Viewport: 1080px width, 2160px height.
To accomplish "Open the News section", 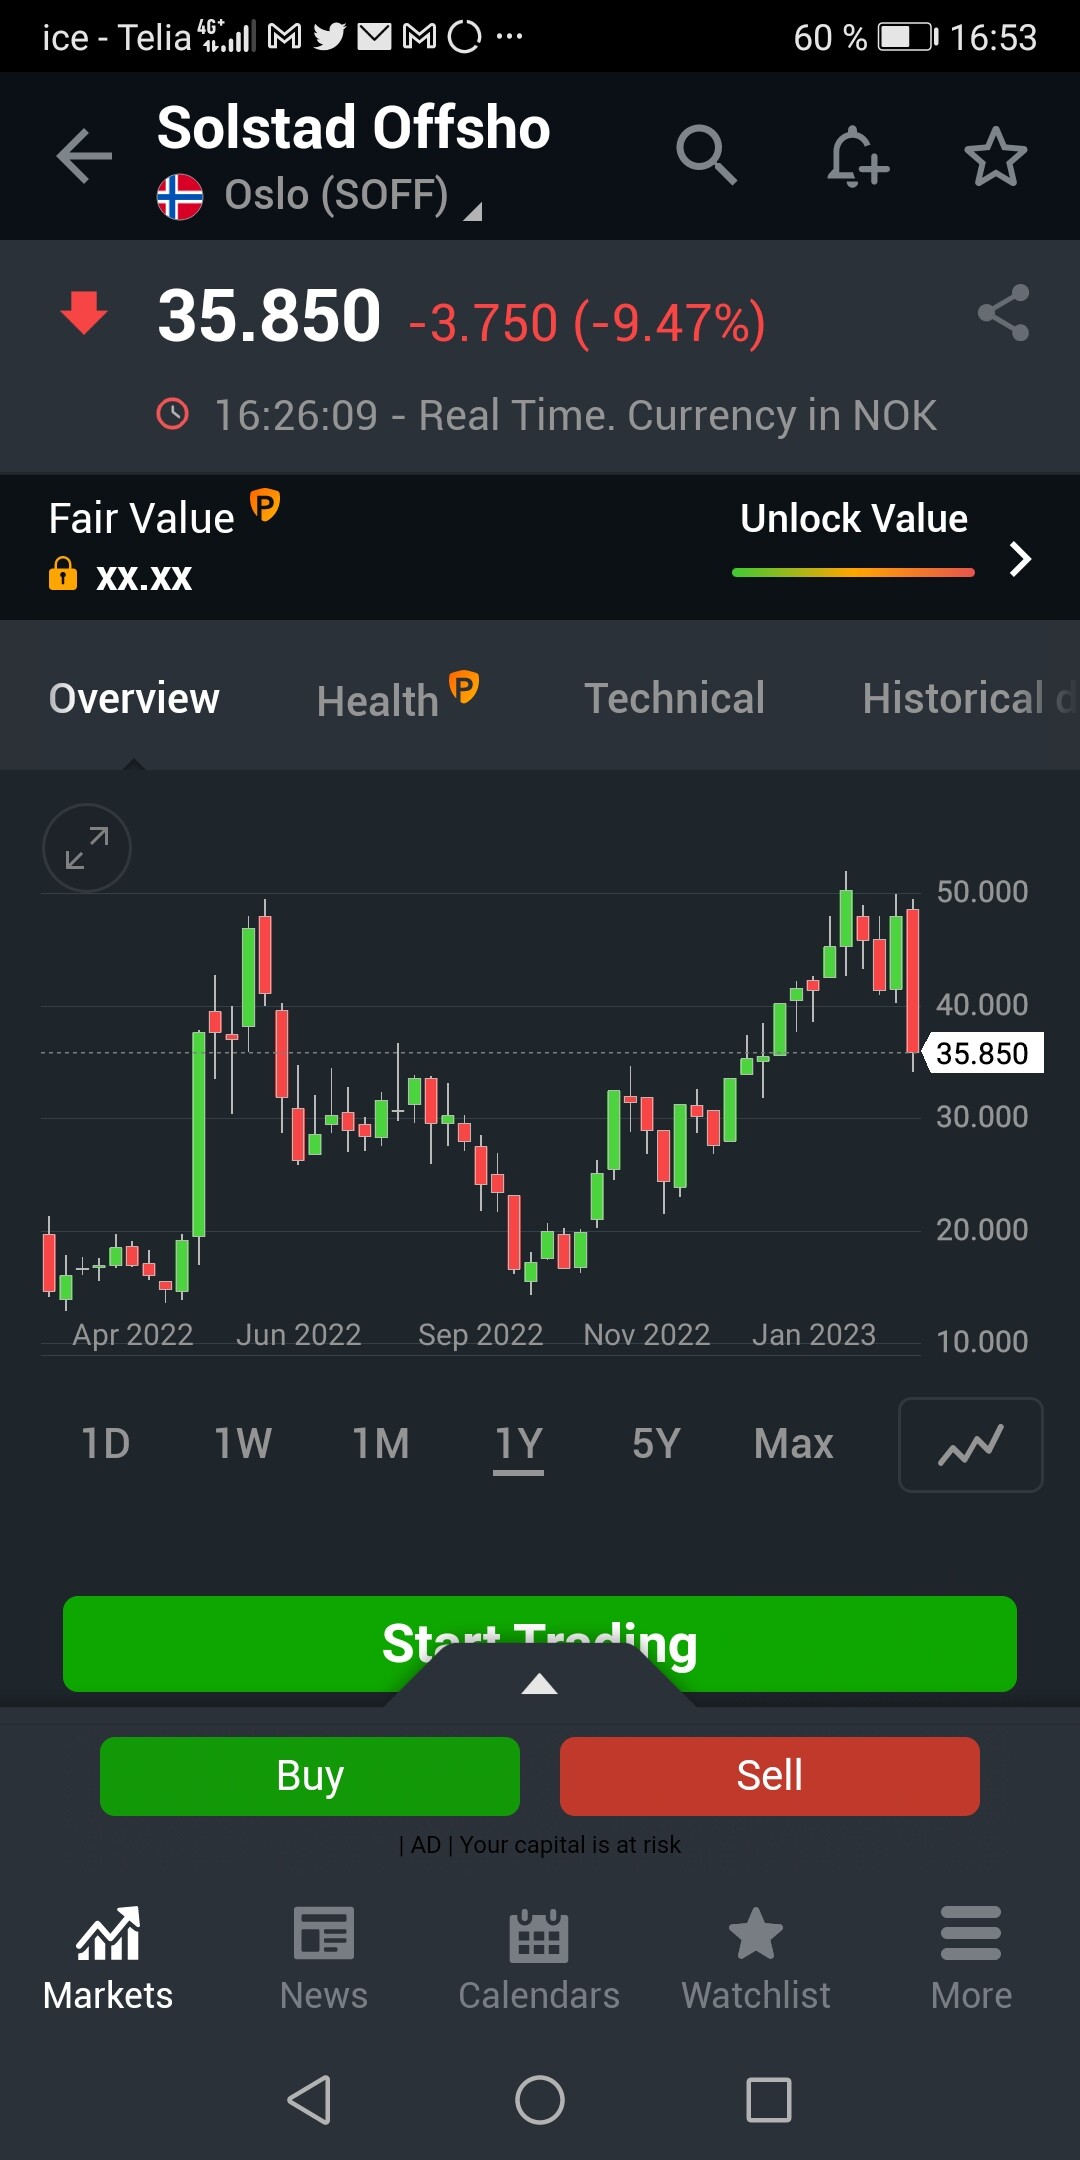I will [323, 1958].
